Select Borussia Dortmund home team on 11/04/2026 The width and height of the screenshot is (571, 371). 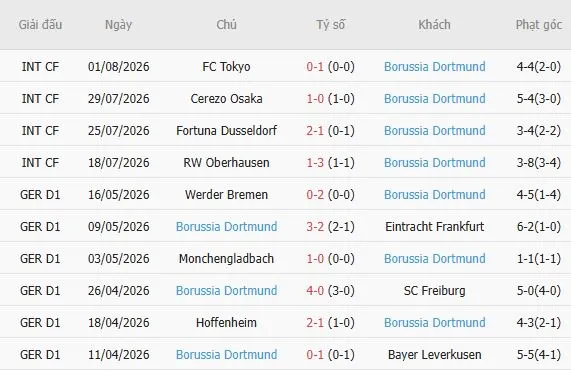[x=226, y=355]
